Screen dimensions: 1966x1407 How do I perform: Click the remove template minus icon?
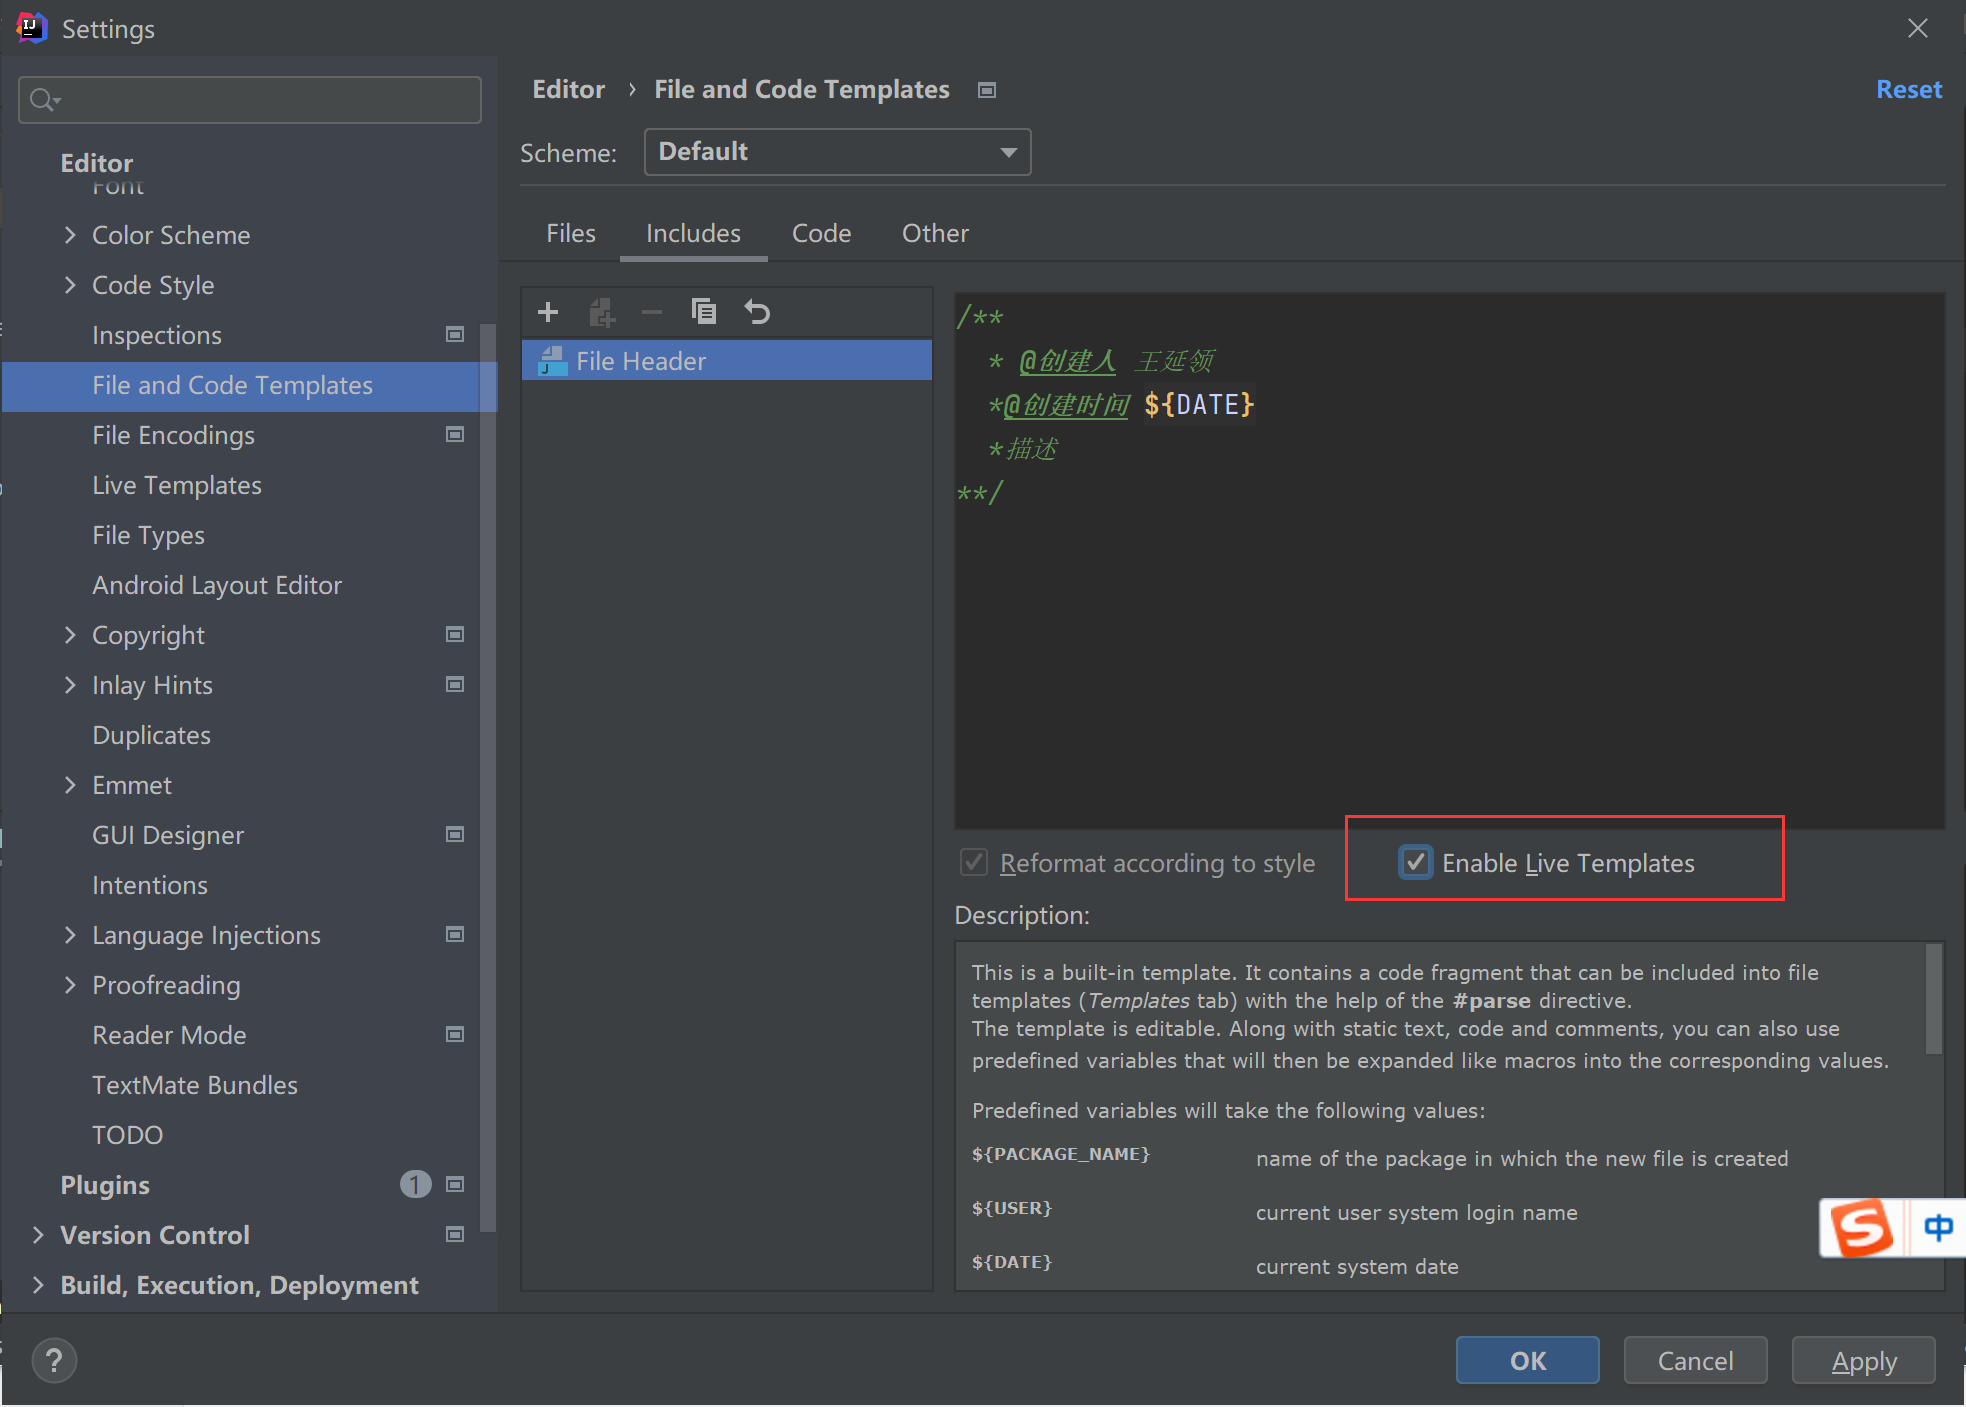point(652,312)
